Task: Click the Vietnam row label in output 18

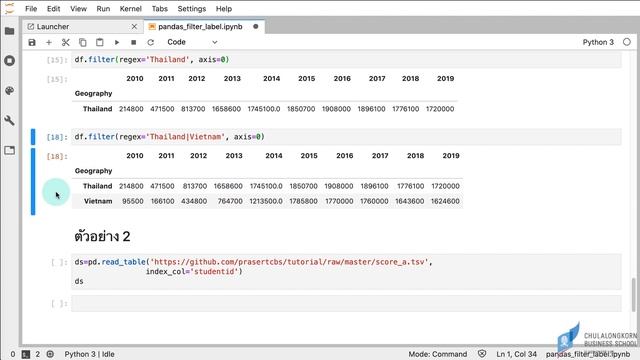Action: (98, 201)
